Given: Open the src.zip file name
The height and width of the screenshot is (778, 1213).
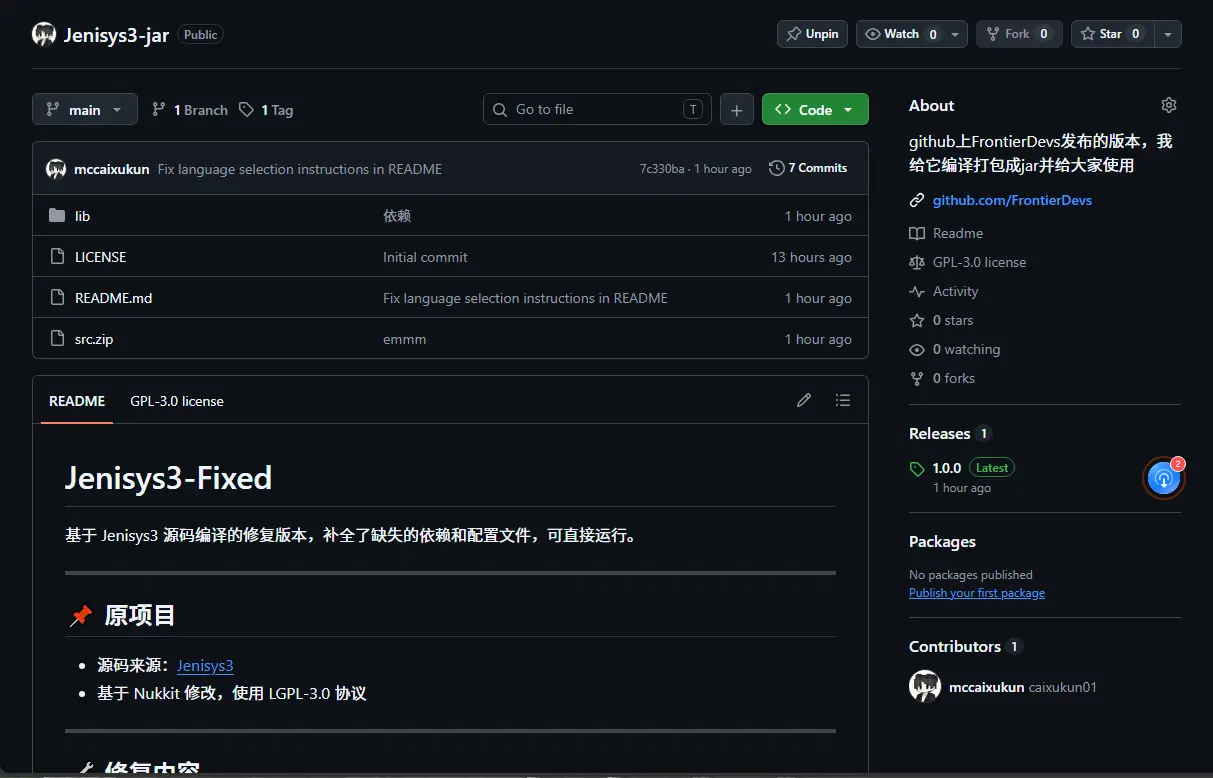Looking at the screenshot, I should [x=94, y=339].
